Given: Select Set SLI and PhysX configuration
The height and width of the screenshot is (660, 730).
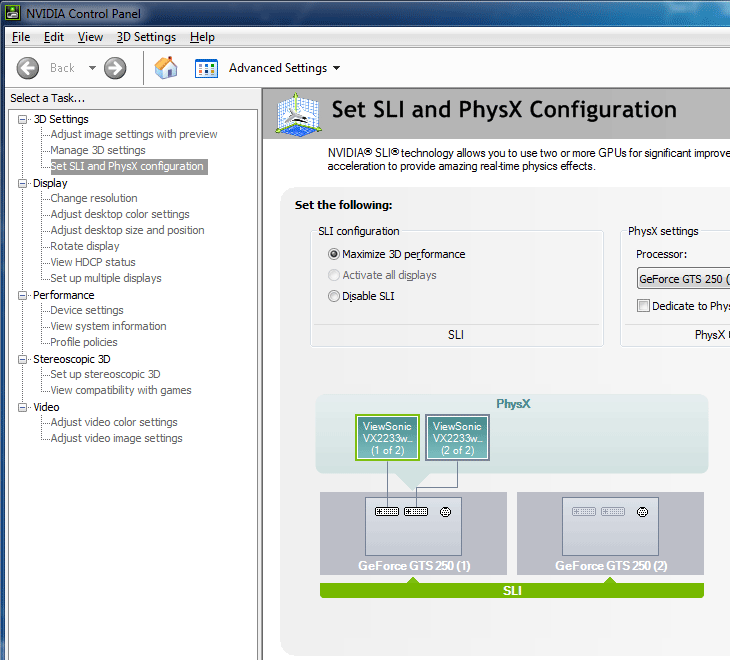Looking at the screenshot, I should point(127,166).
